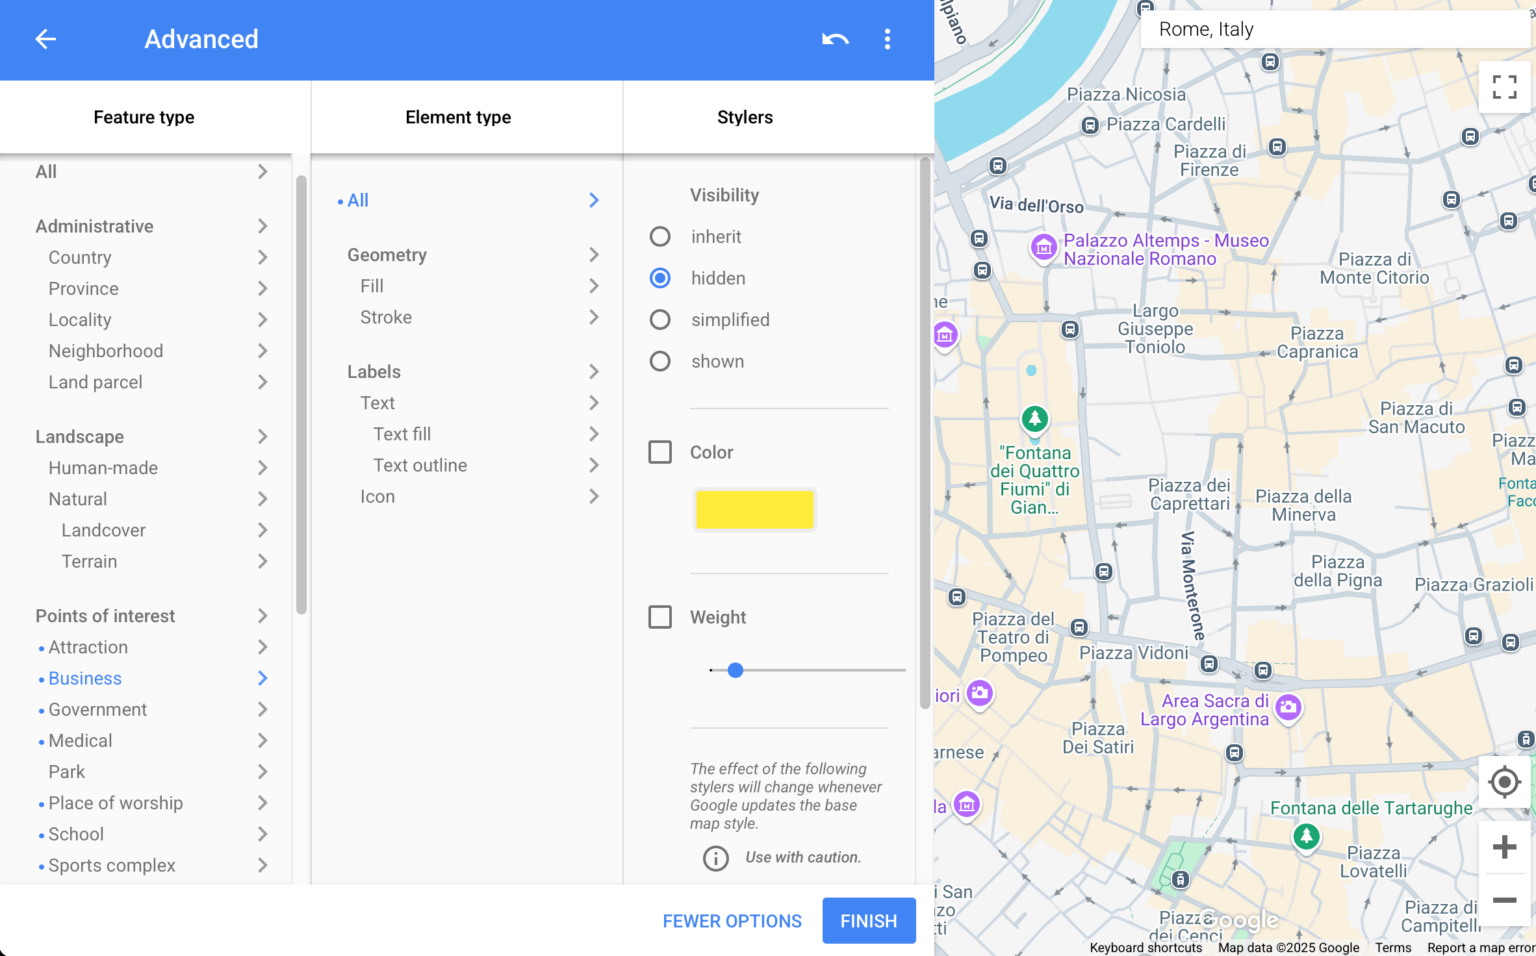Enter fullscreen mode on the map
The width and height of the screenshot is (1536, 956).
point(1504,87)
